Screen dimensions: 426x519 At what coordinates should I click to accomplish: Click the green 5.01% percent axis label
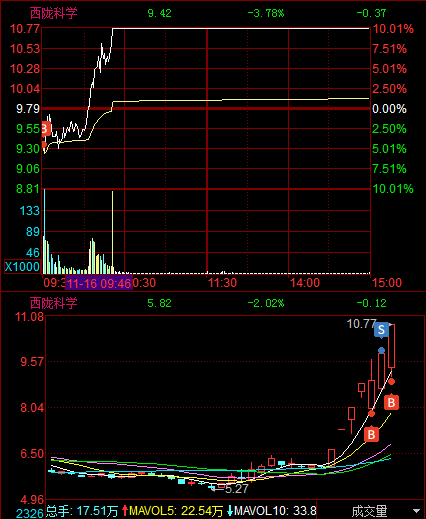pos(390,149)
